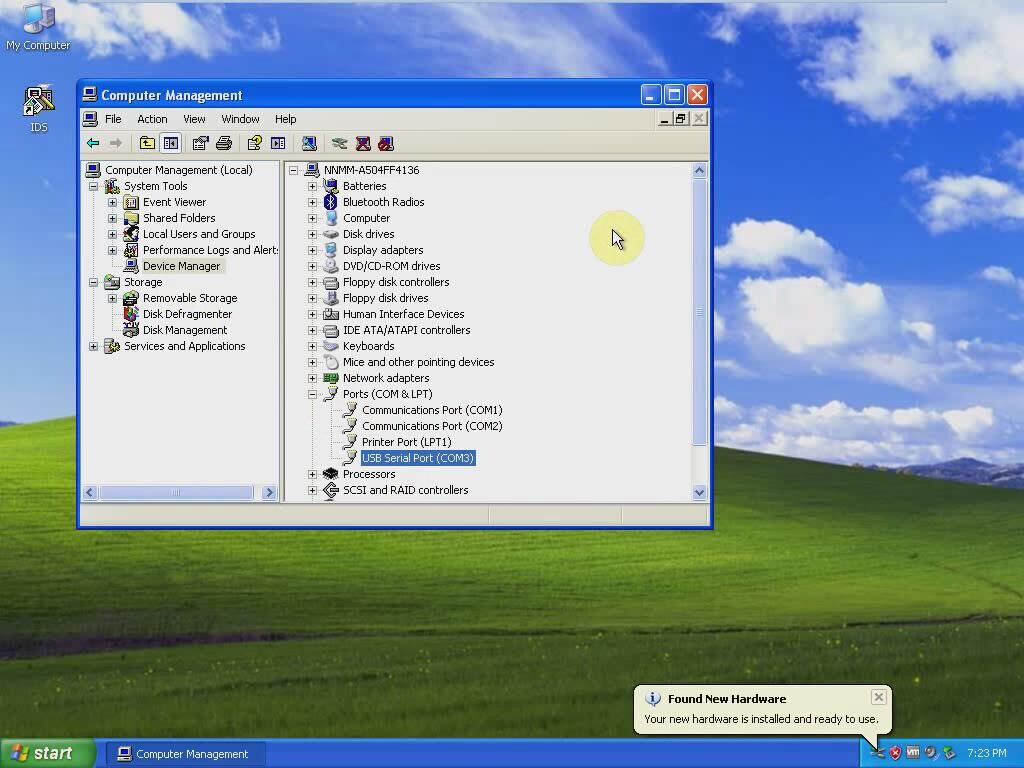Image resolution: width=1024 pixels, height=768 pixels.
Task: Open the My Computer desktop icon
Action: pyautogui.click(x=38, y=27)
